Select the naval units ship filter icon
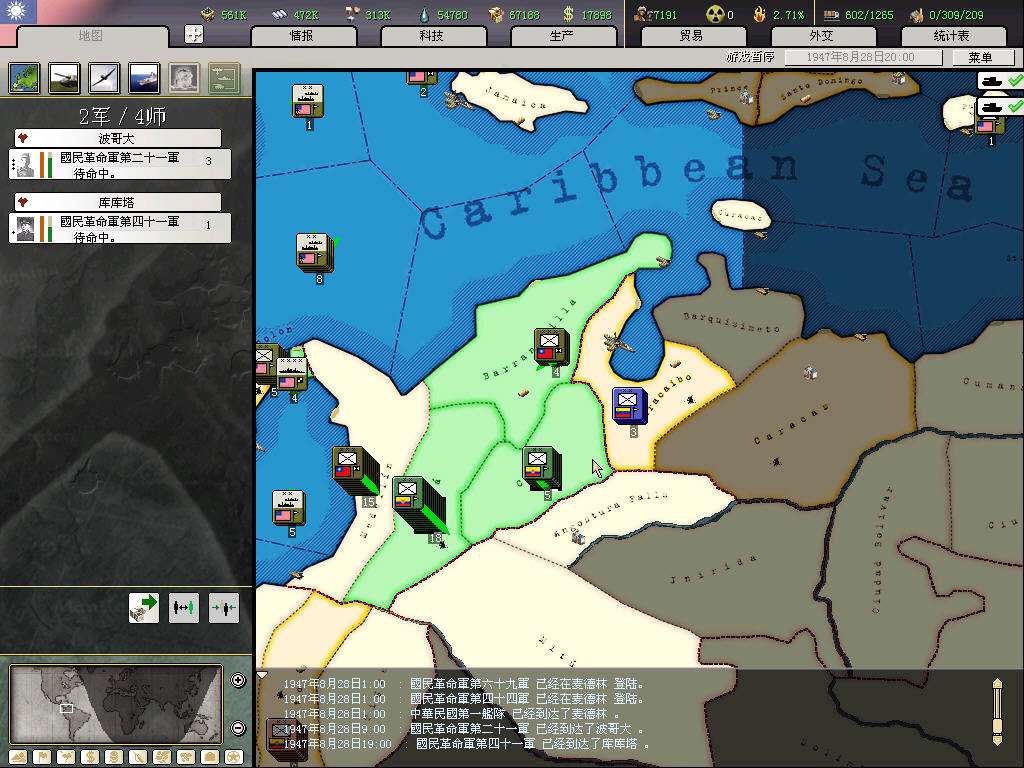The width and height of the screenshot is (1024, 768). [144, 77]
